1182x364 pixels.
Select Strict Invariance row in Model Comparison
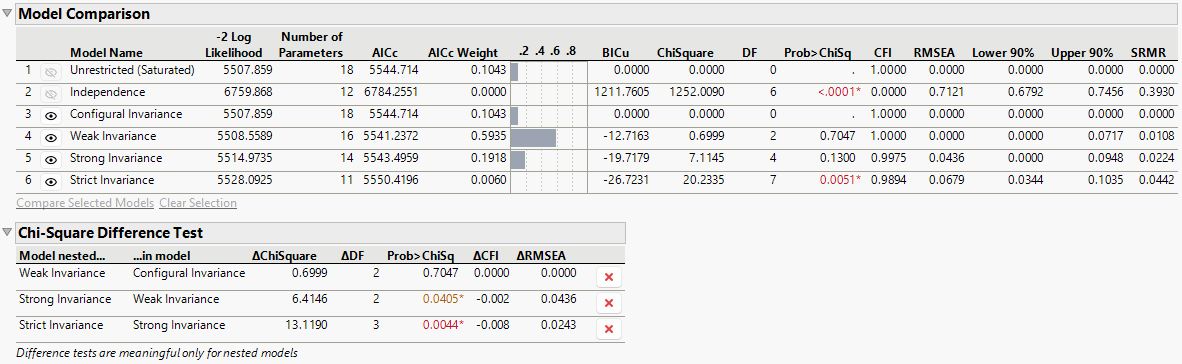[595, 181]
